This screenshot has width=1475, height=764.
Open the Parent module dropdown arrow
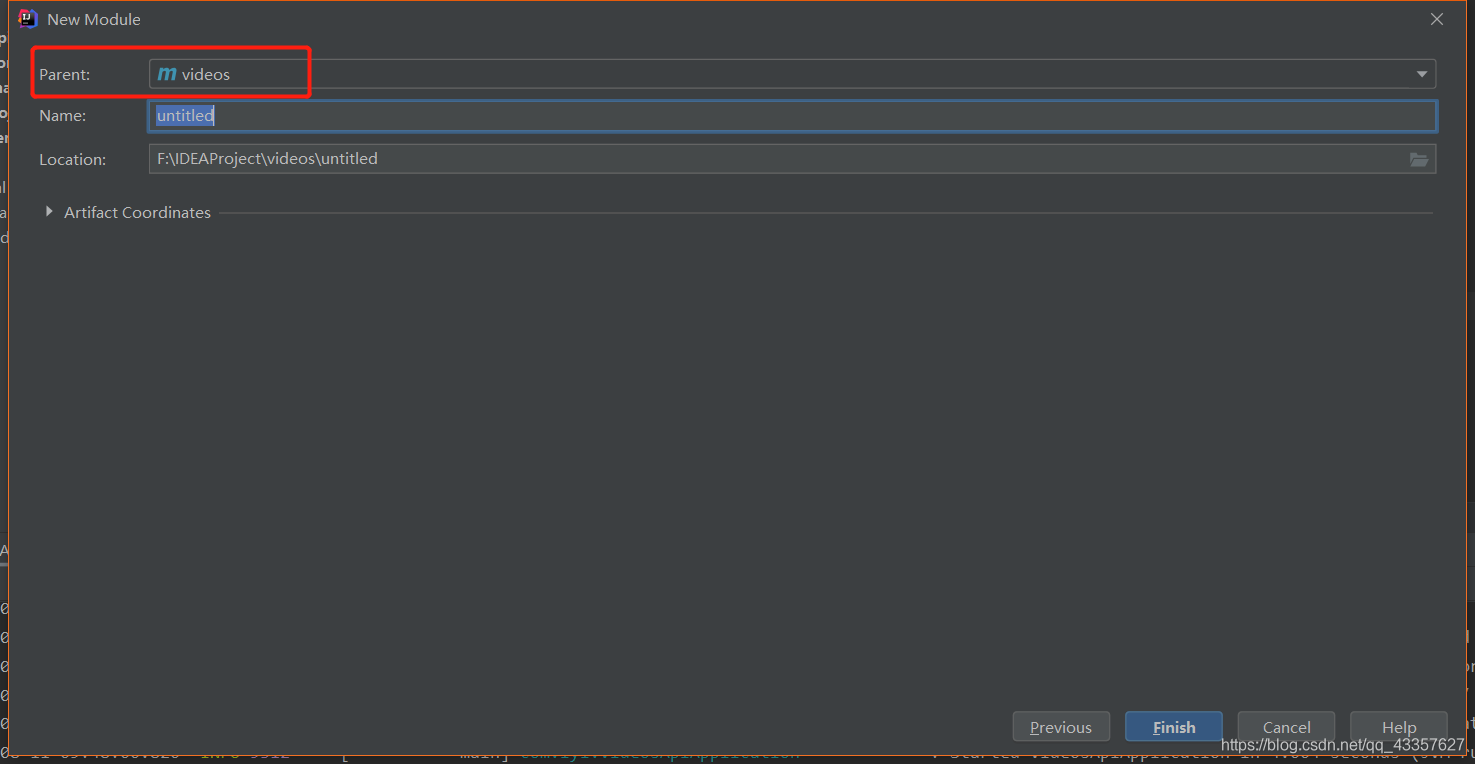click(1421, 75)
